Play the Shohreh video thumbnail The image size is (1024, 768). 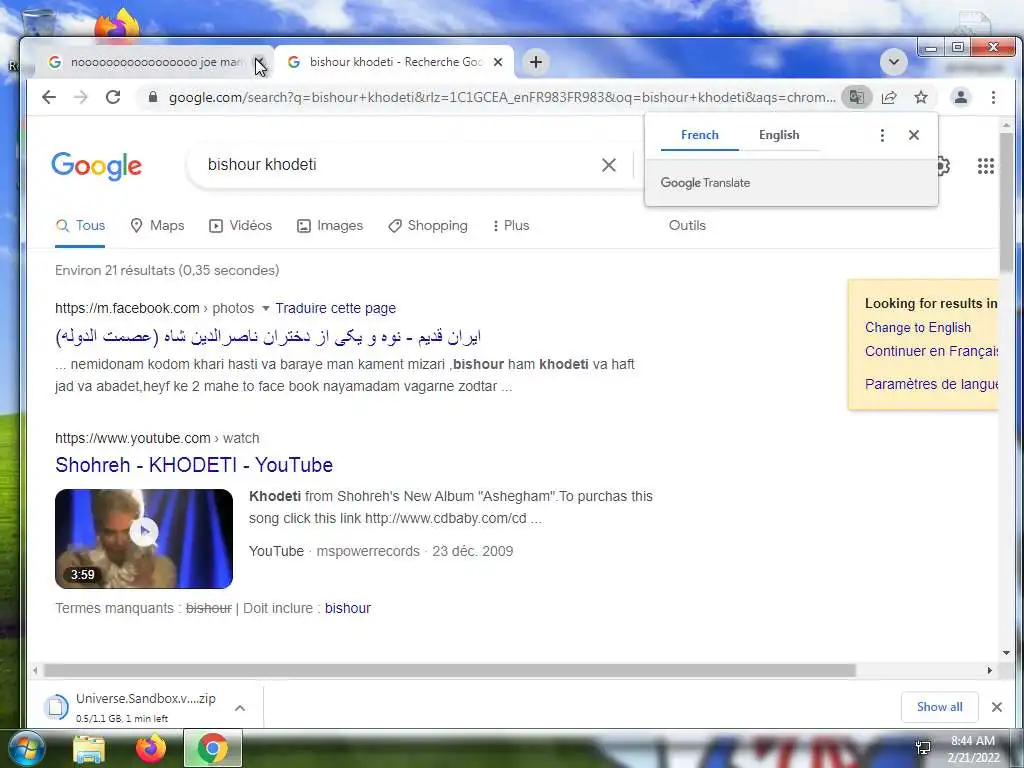tap(144, 539)
